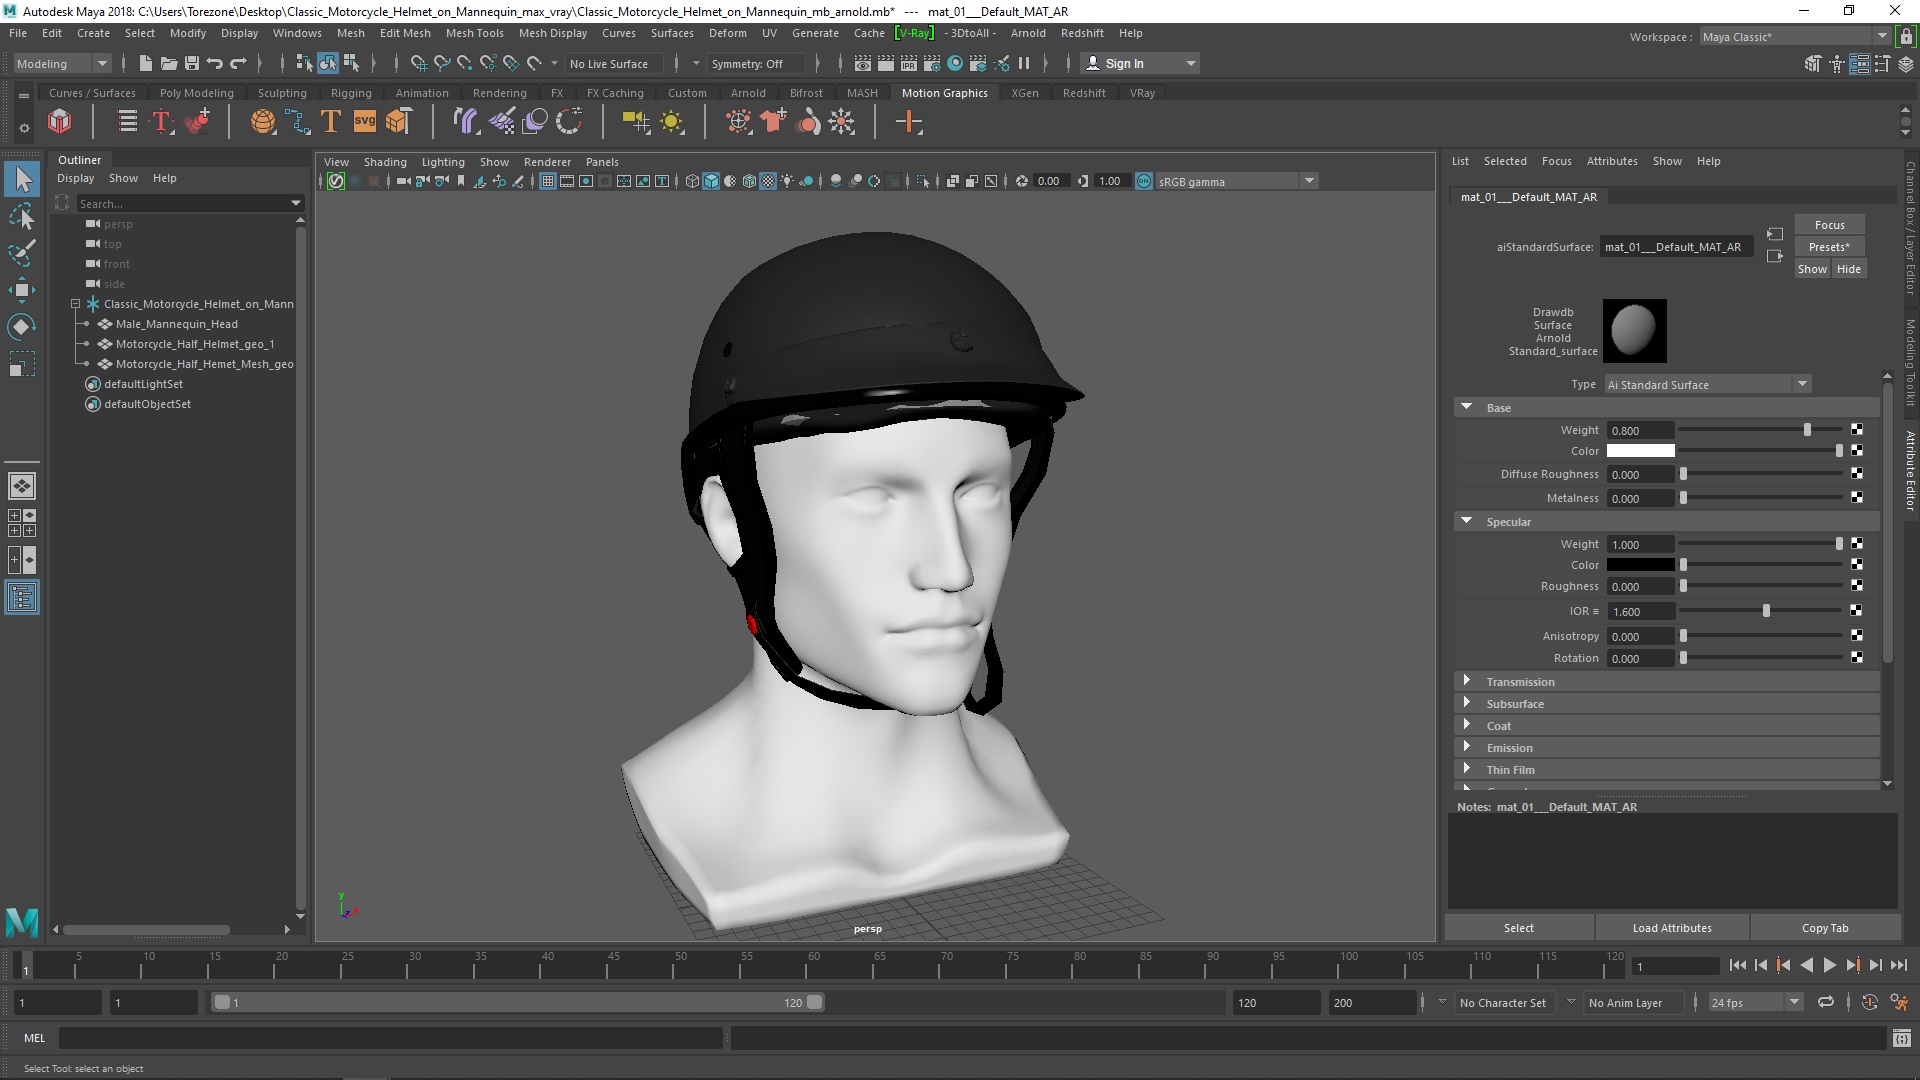Click the Load Attributes button
Screen dimensions: 1920x1080
click(x=1672, y=928)
